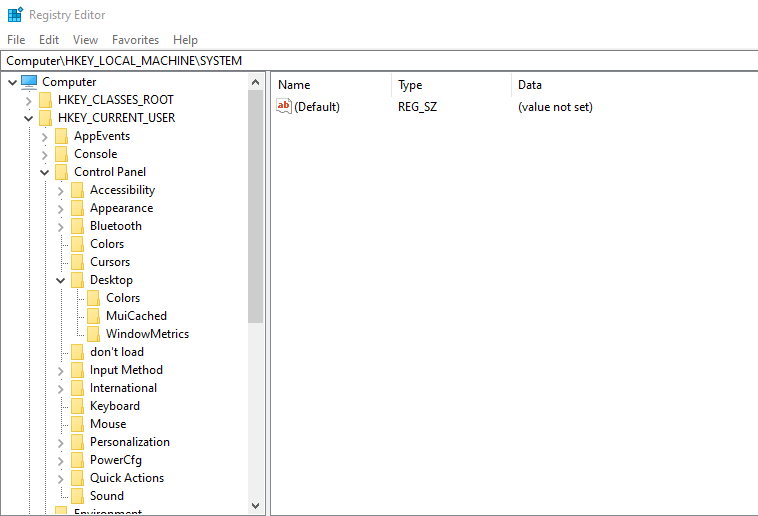Expand the Accessibility key
This screenshot has height=516, width=758.
click(60, 191)
